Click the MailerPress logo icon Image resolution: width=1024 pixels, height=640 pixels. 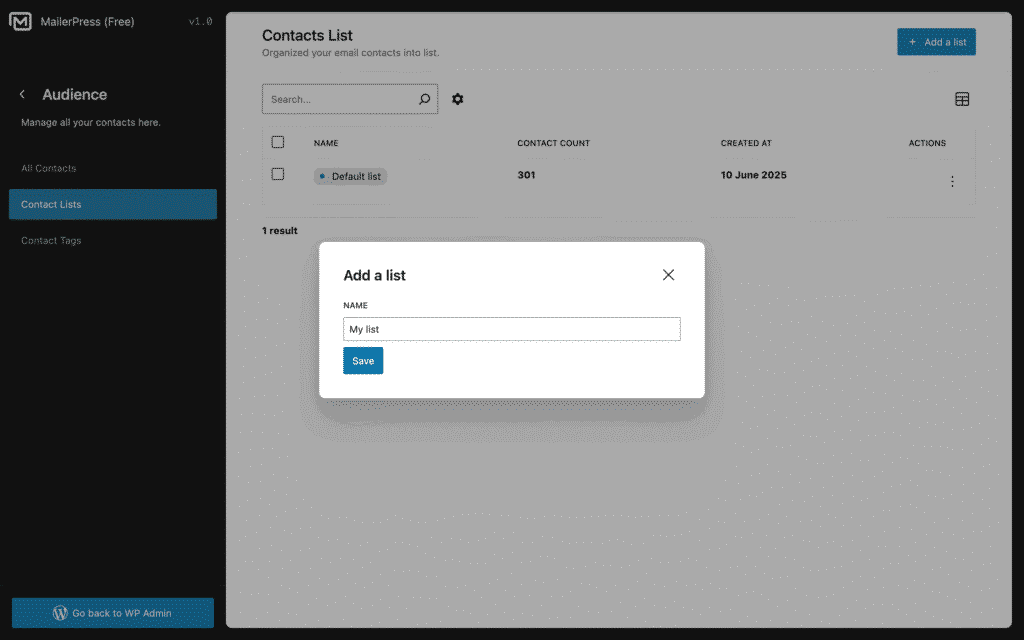(x=20, y=22)
